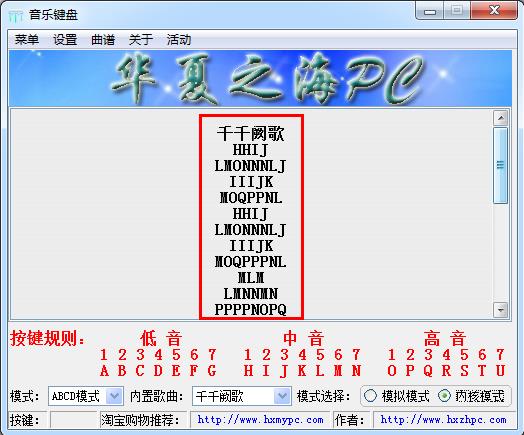Image resolution: width=524 pixels, height=435 pixels.
Task: Click the vertical scrollbar thumb in lyrics panel
Action: 500,165
